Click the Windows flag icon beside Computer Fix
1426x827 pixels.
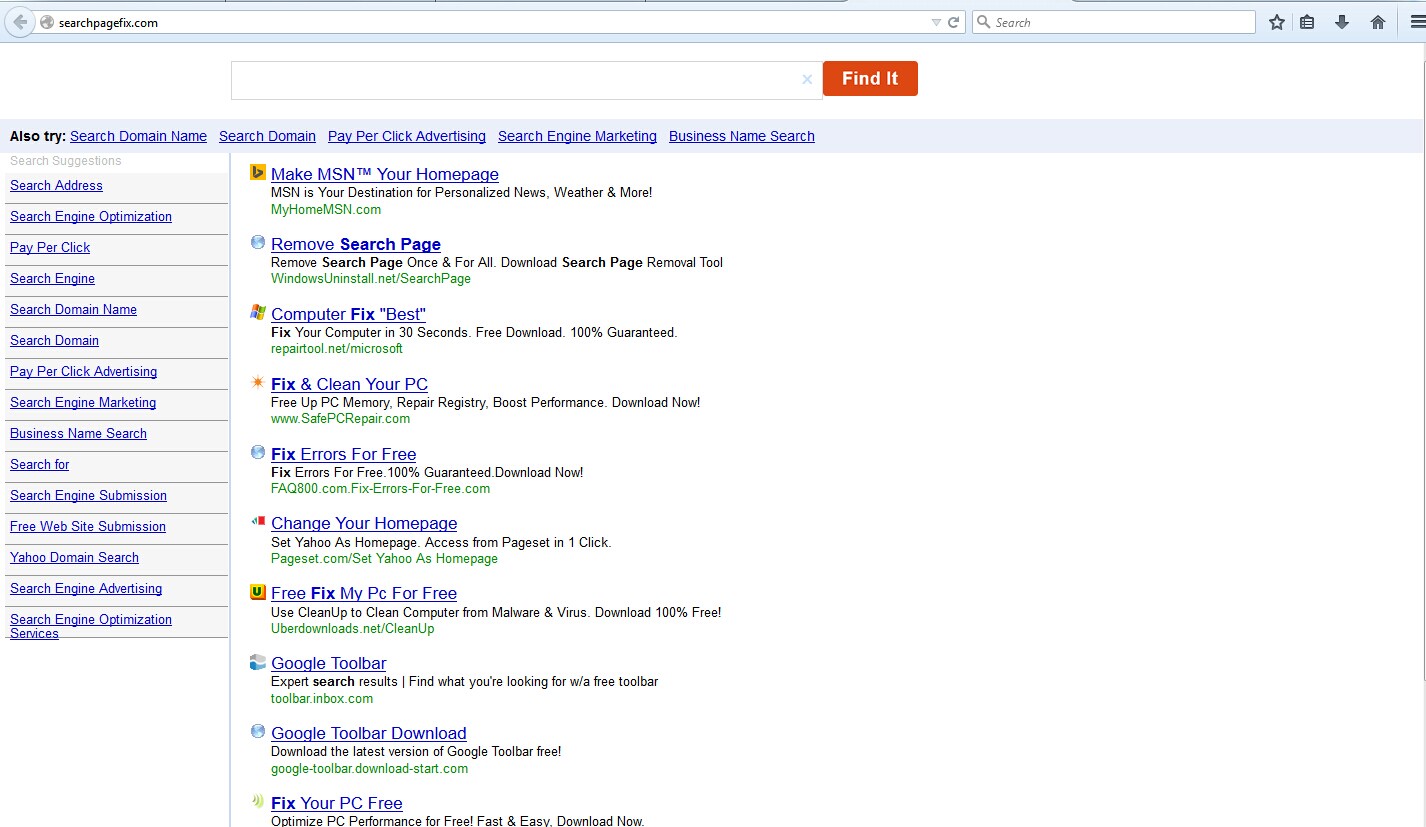pos(258,312)
